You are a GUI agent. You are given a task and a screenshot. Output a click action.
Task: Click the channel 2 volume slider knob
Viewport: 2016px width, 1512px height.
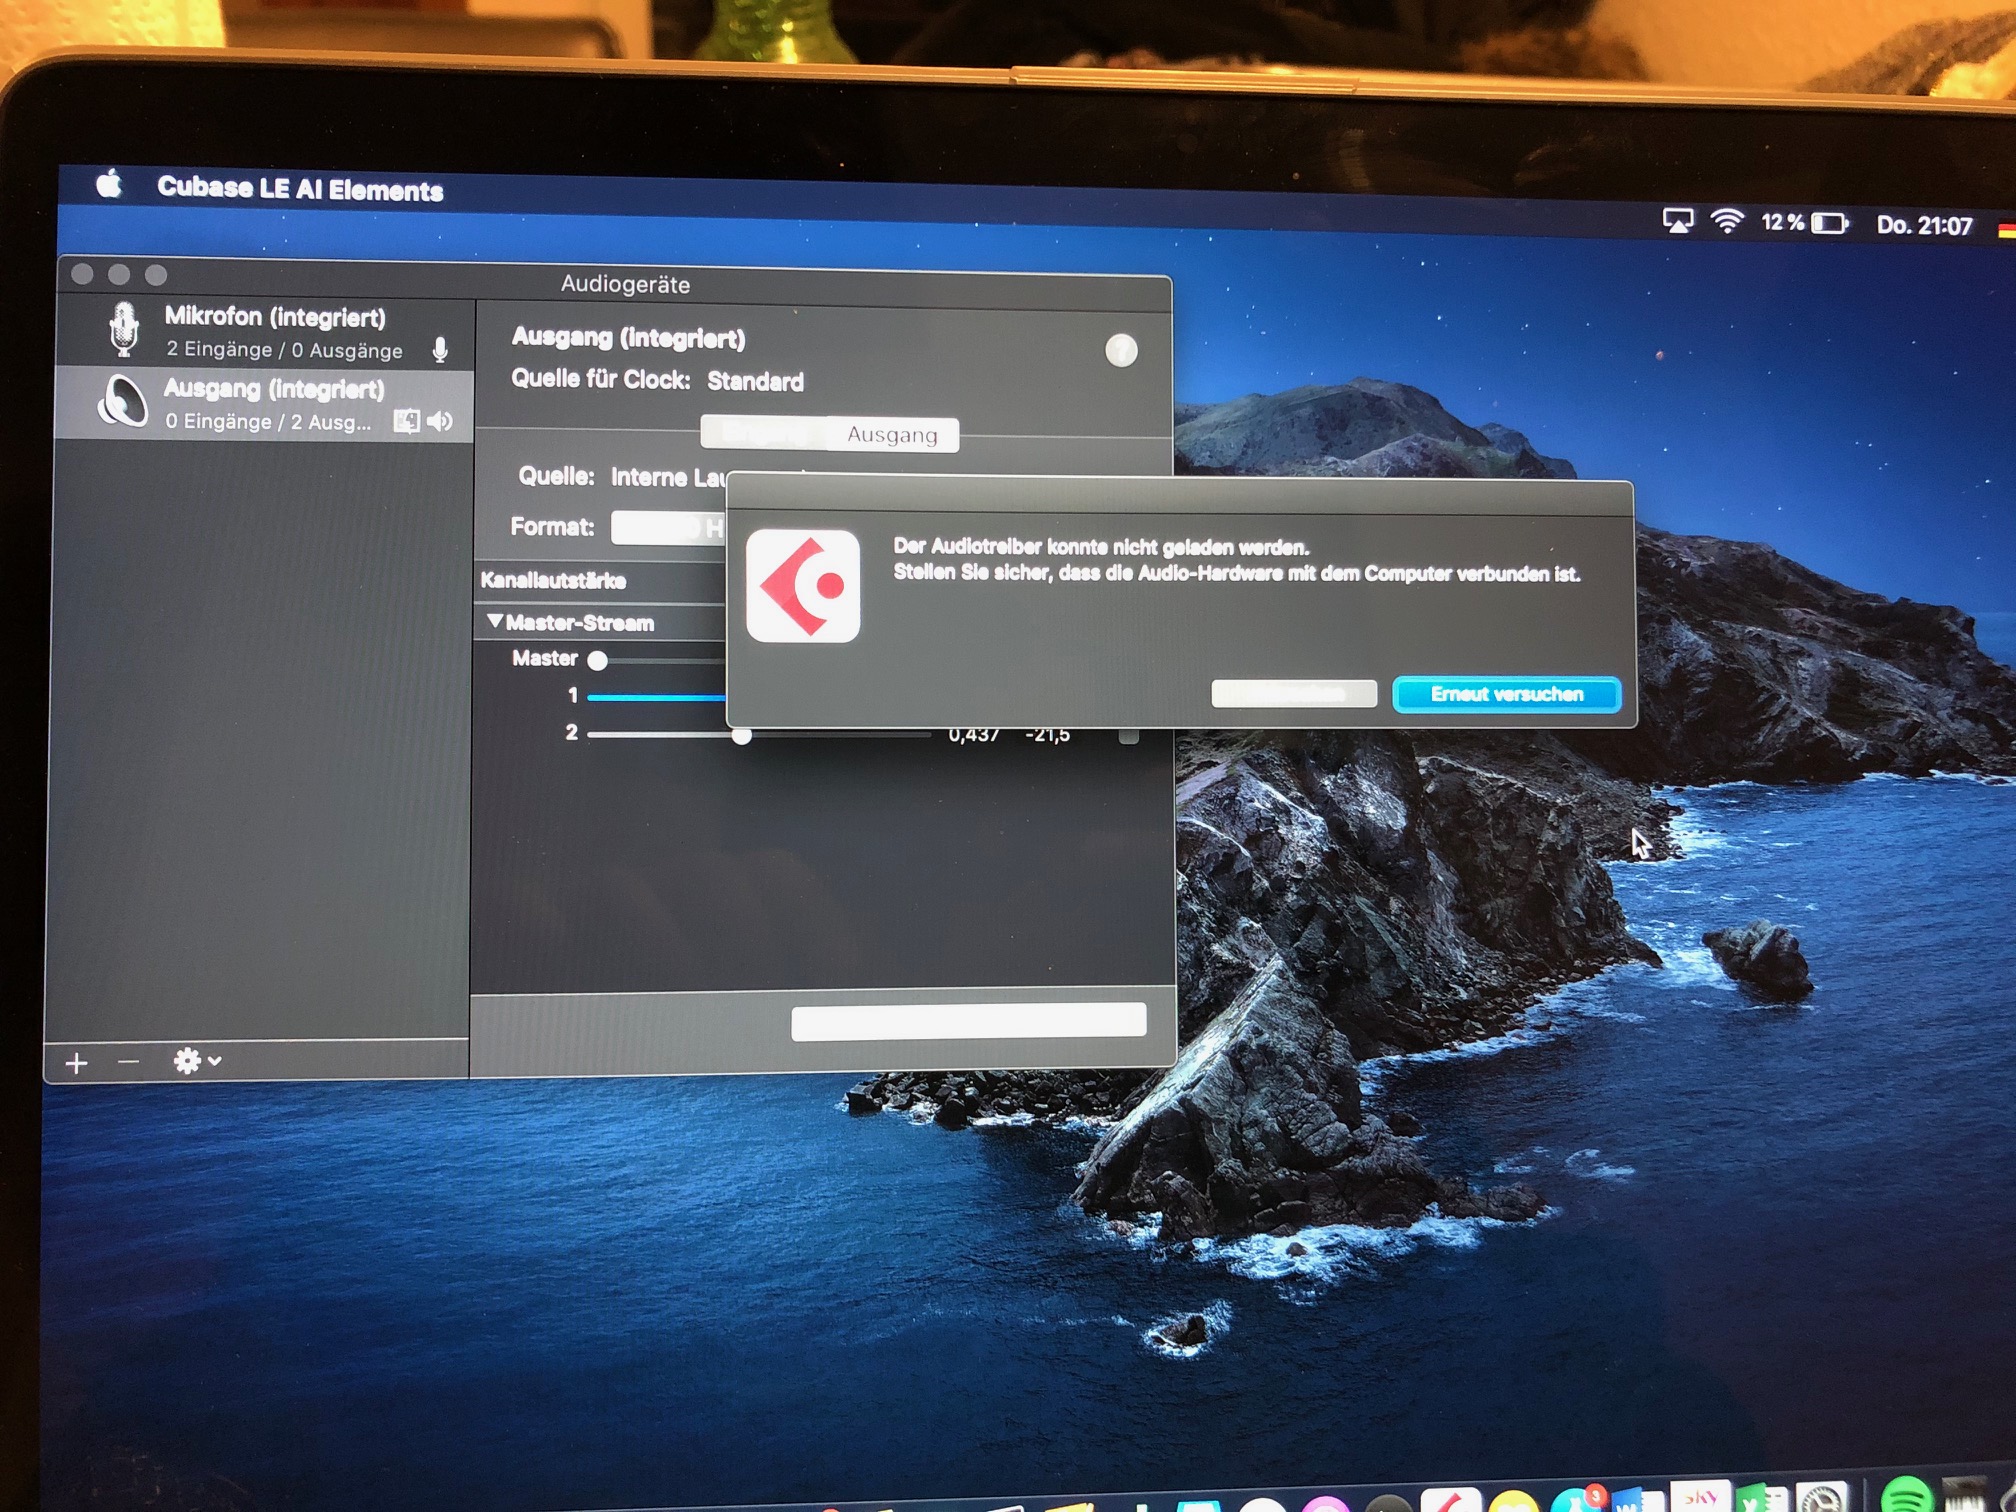(x=741, y=737)
